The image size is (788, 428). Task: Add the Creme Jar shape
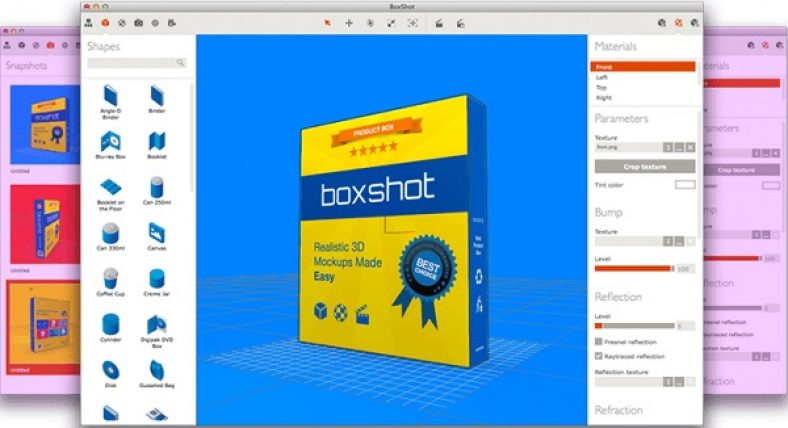coord(157,282)
